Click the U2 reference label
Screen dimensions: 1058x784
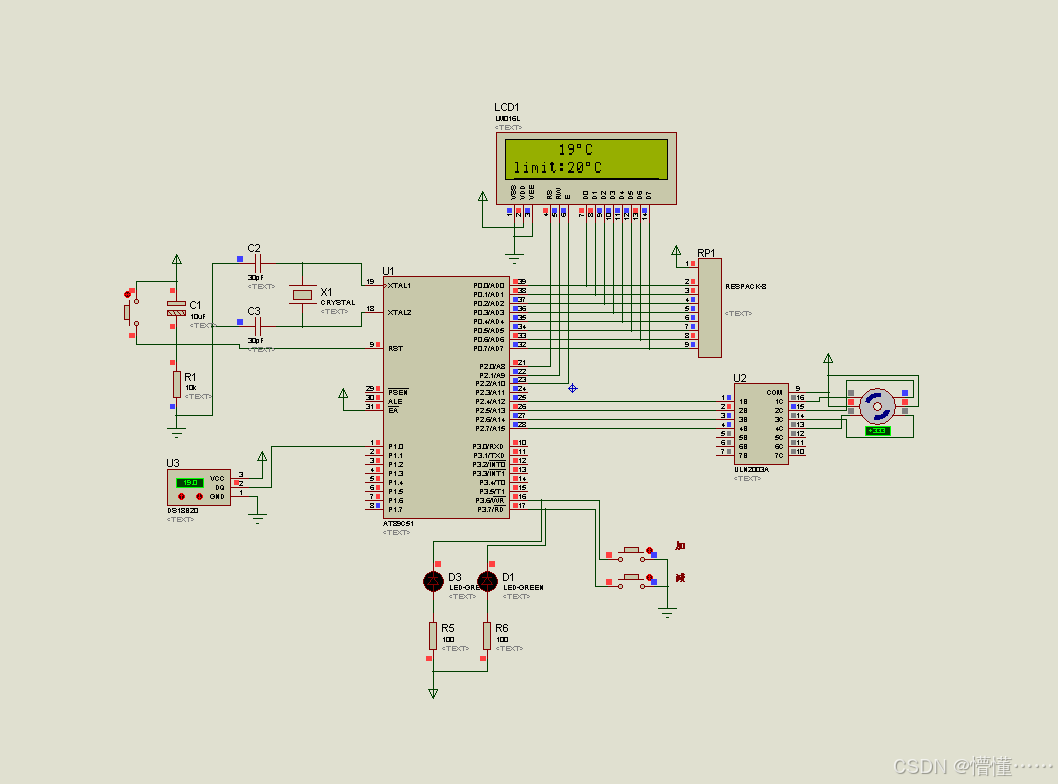click(x=740, y=378)
